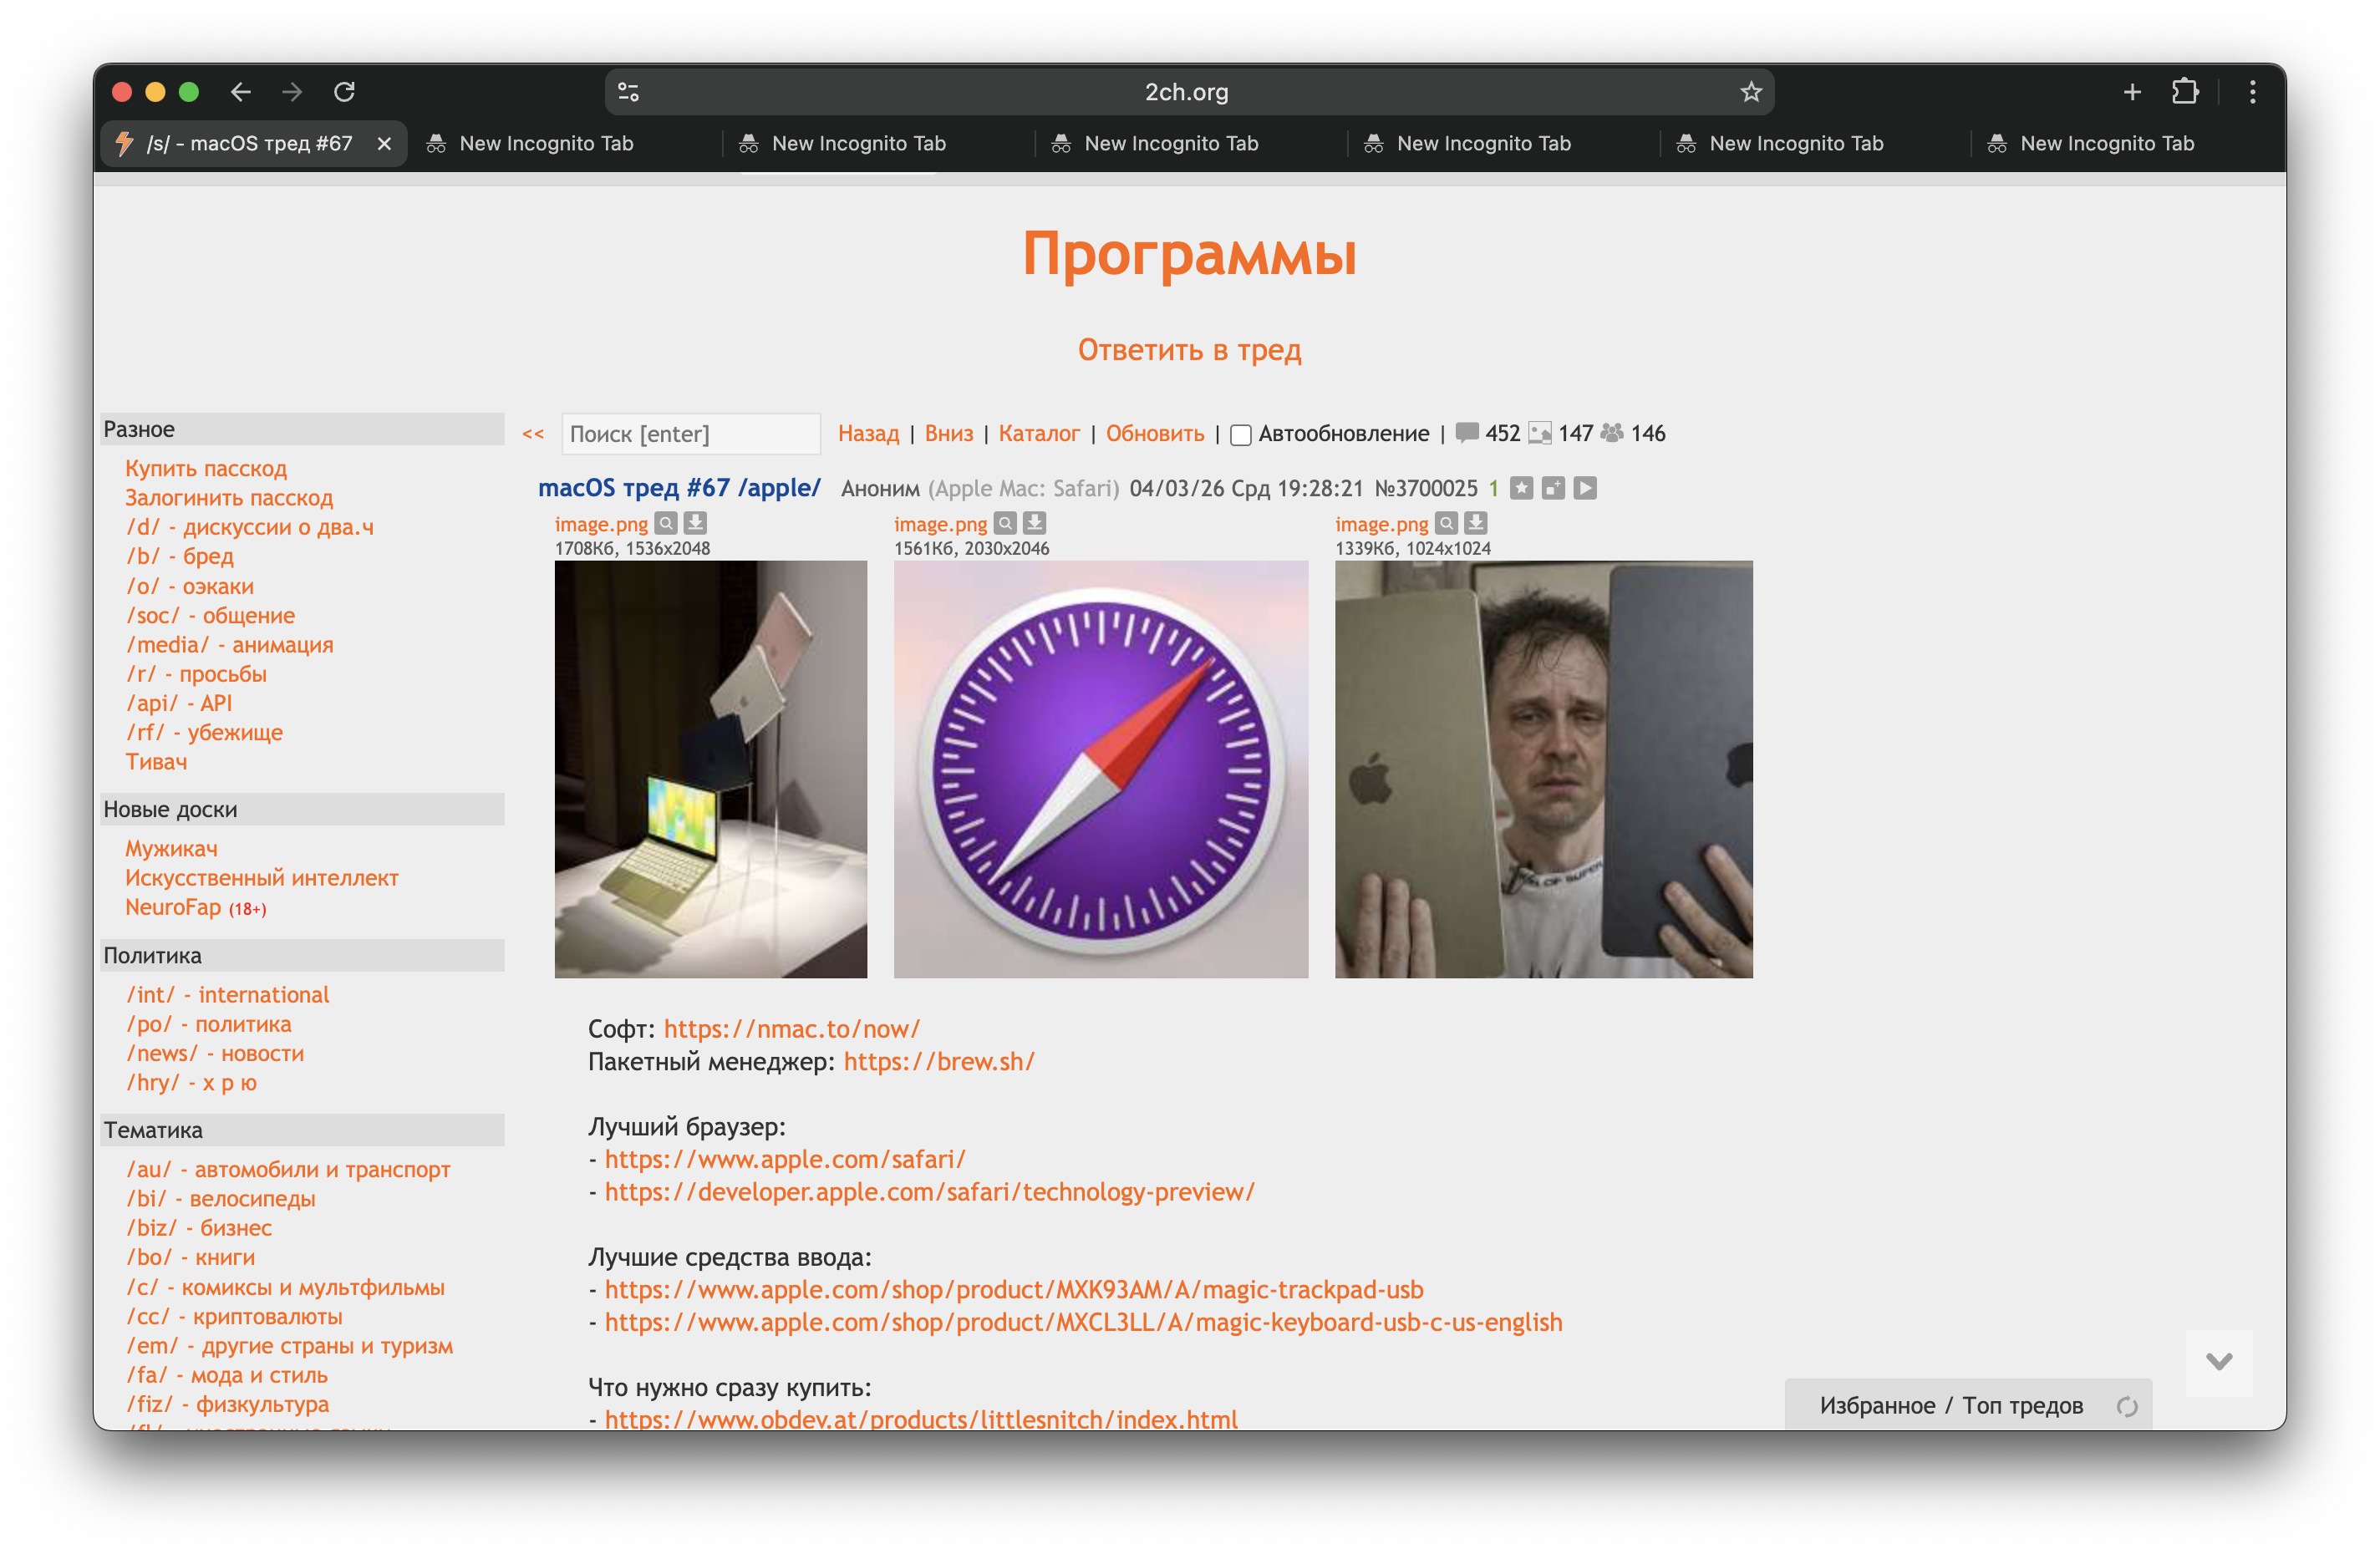Open Избранное / Топ тредов panel
Image resolution: width=2380 pixels, height=1554 pixels.
pyautogui.click(x=1951, y=1406)
